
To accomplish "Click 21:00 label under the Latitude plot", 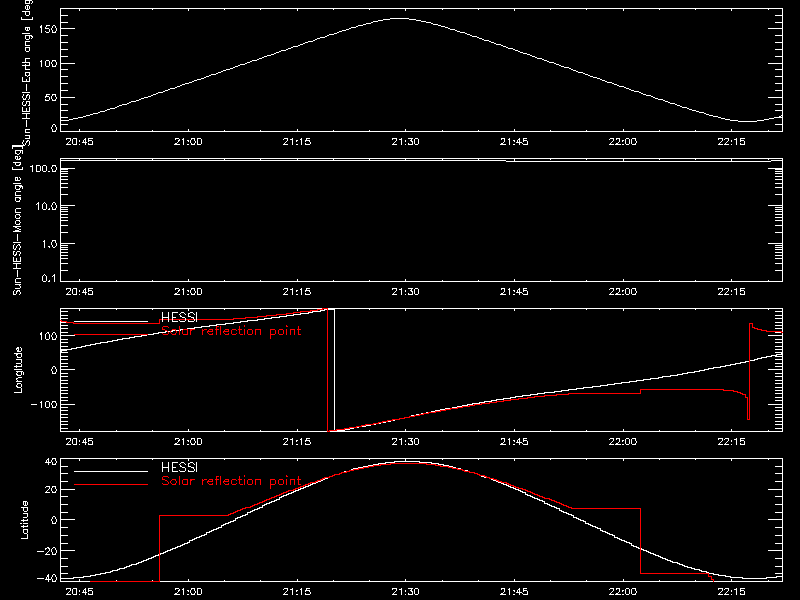I will click(x=188, y=592).
